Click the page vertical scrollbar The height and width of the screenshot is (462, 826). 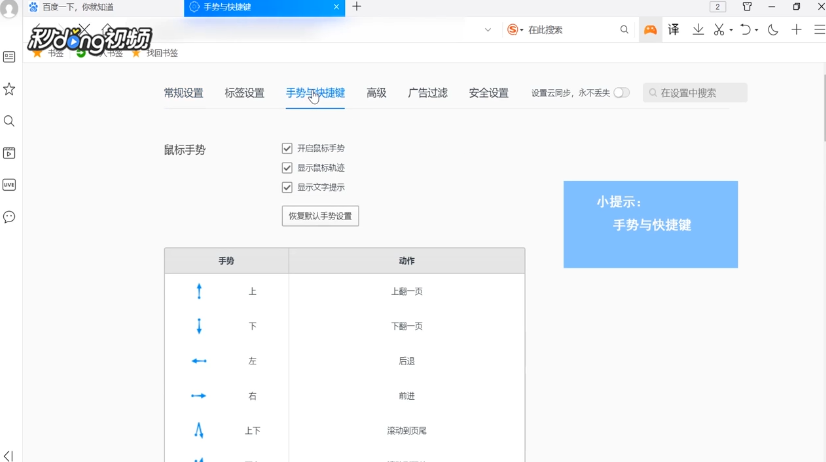823,109
